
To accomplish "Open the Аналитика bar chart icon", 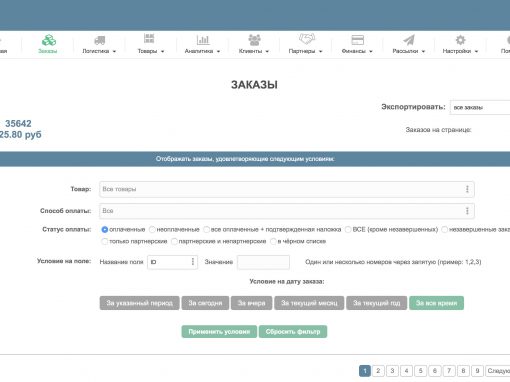I will pyautogui.click(x=203, y=40).
